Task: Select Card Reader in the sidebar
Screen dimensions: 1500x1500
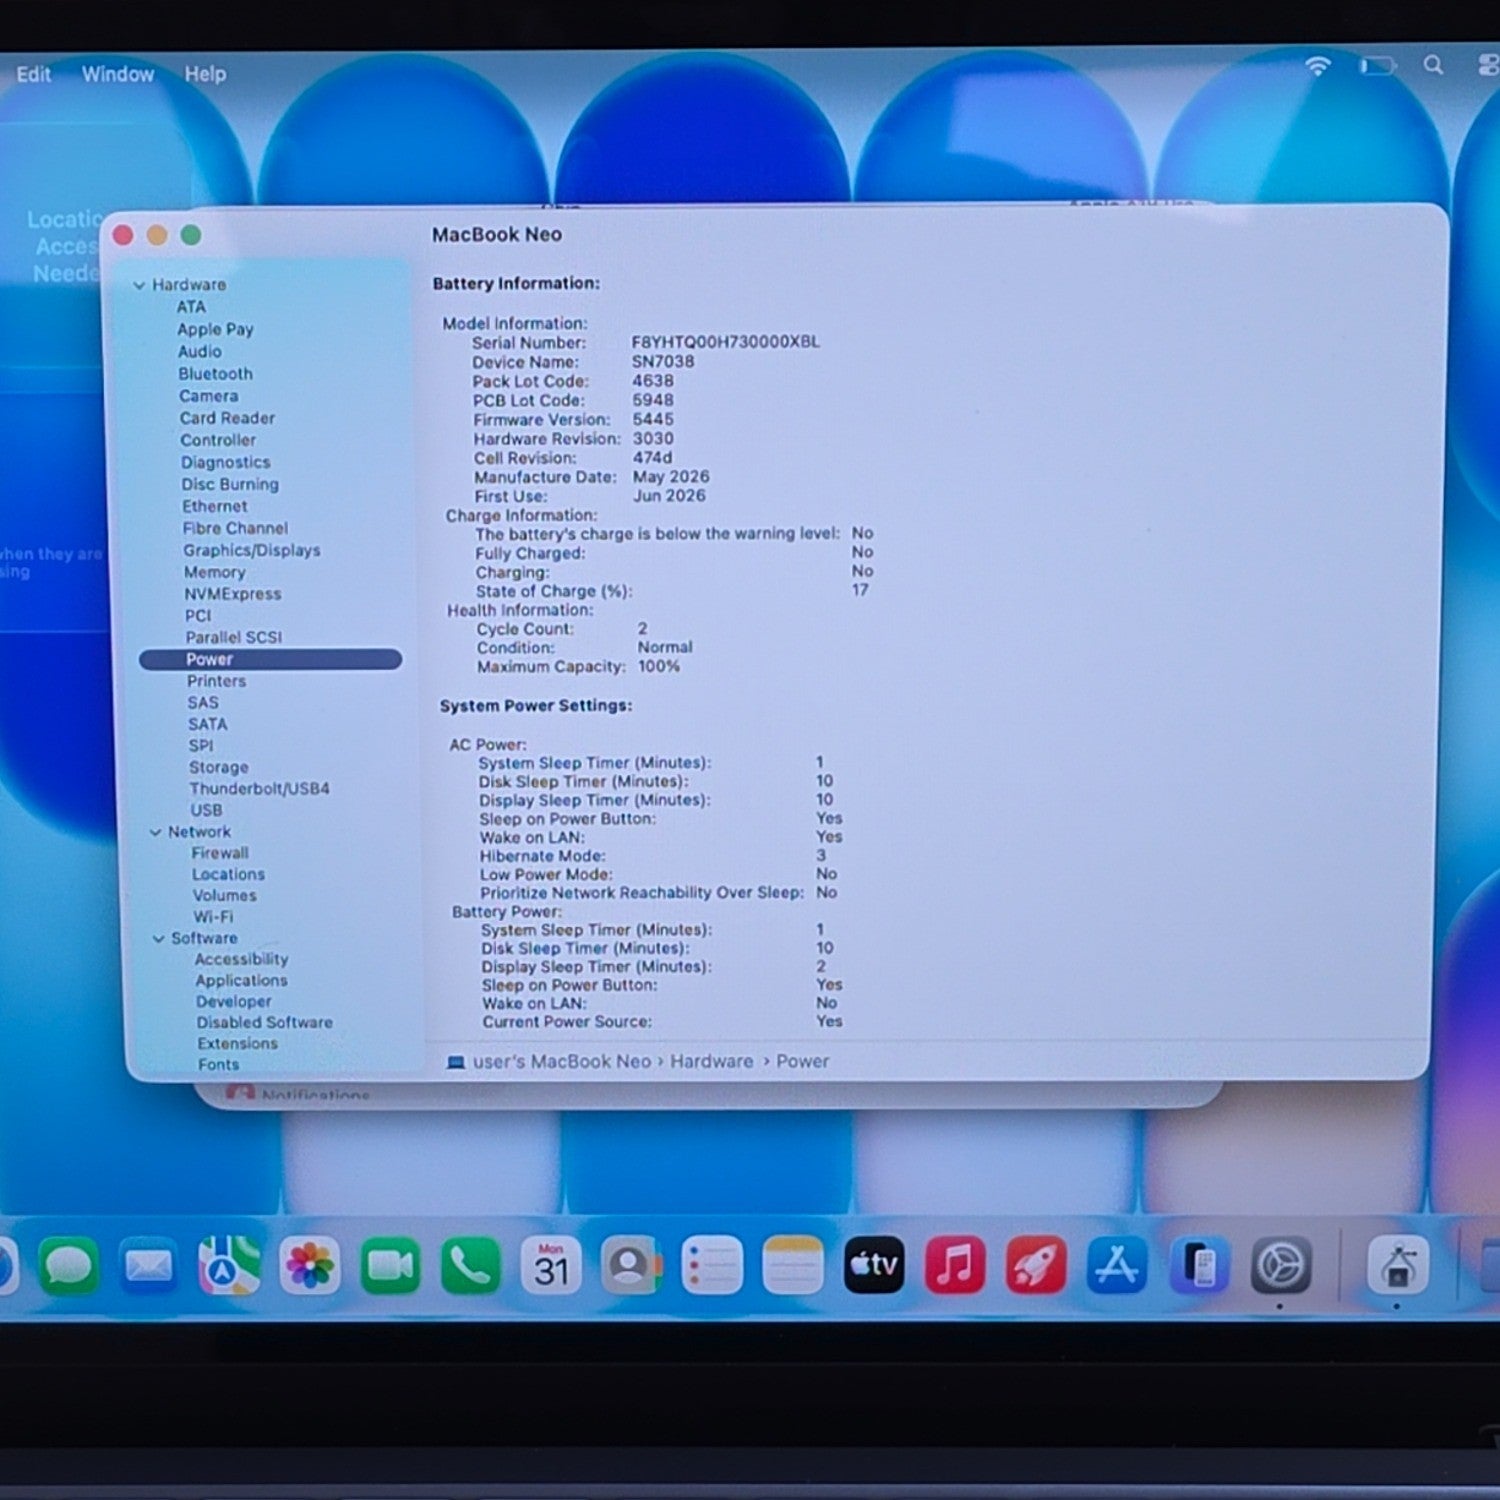Action: pyautogui.click(x=227, y=418)
